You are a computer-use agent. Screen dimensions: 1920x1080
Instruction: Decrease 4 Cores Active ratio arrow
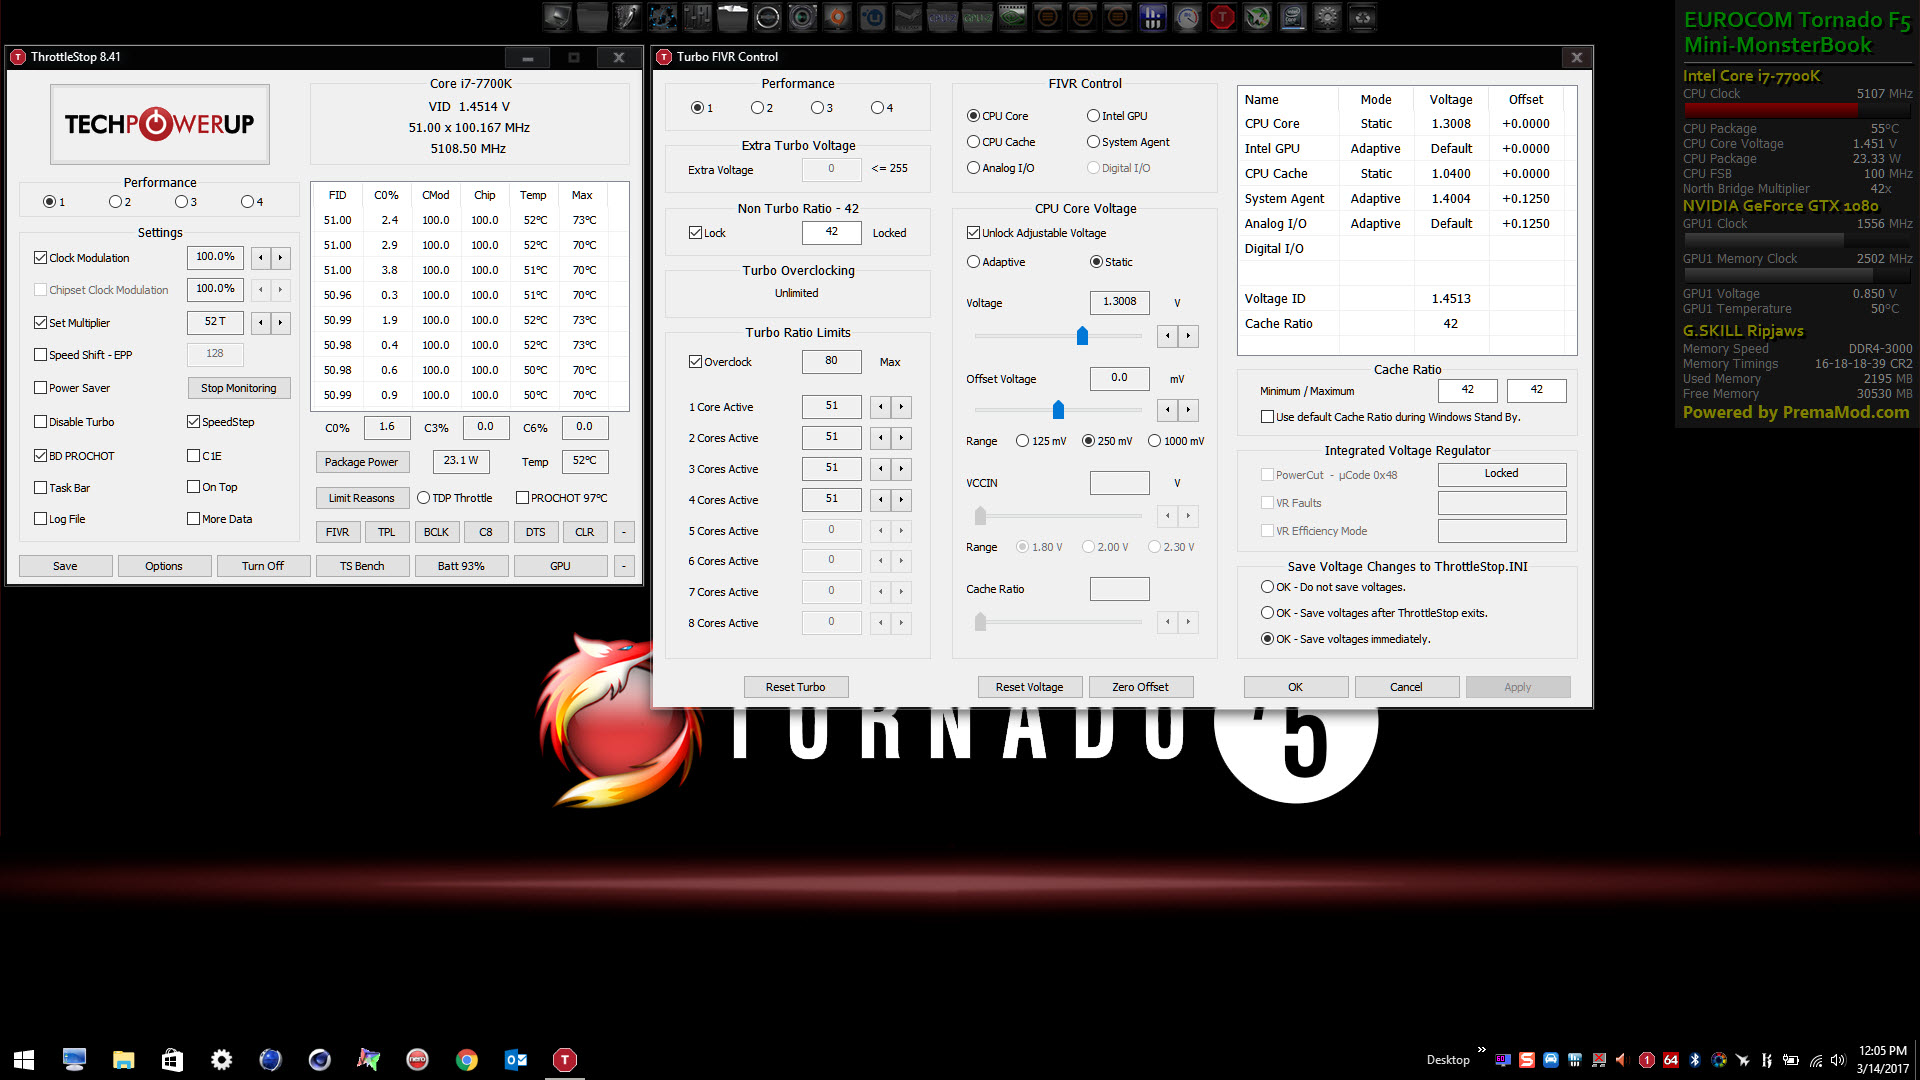881,500
